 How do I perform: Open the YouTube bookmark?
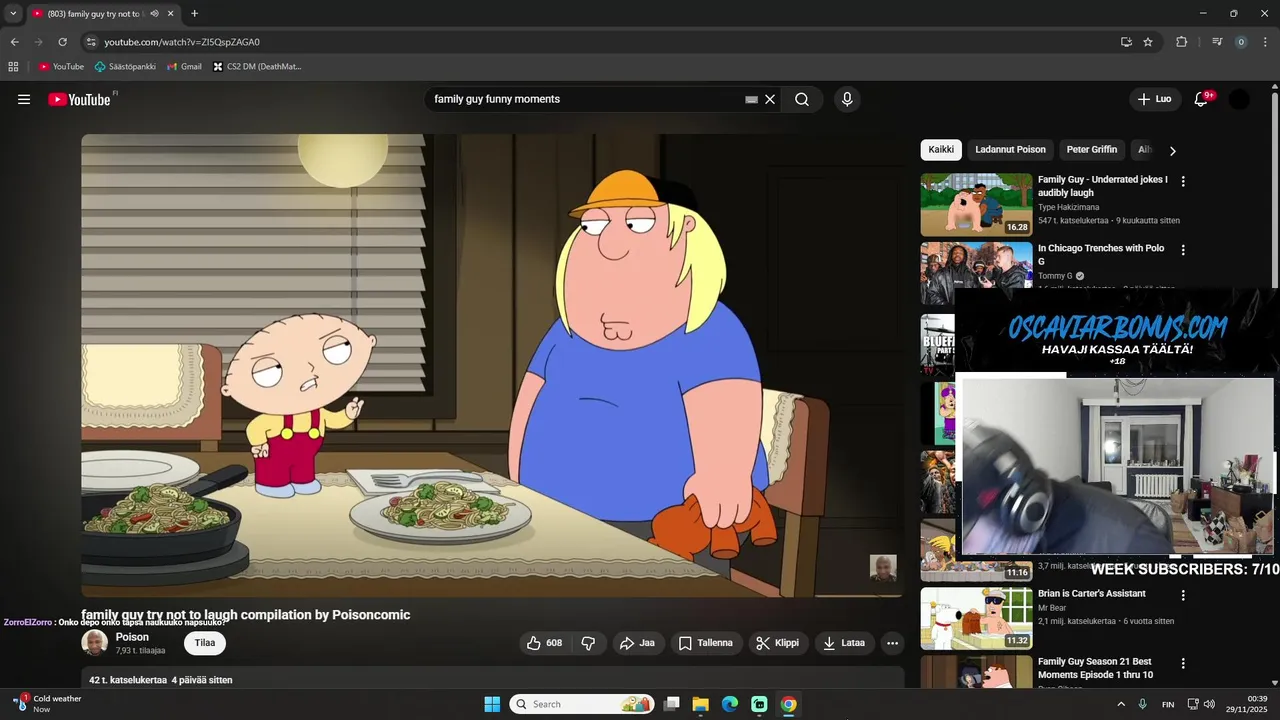click(61, 67)
